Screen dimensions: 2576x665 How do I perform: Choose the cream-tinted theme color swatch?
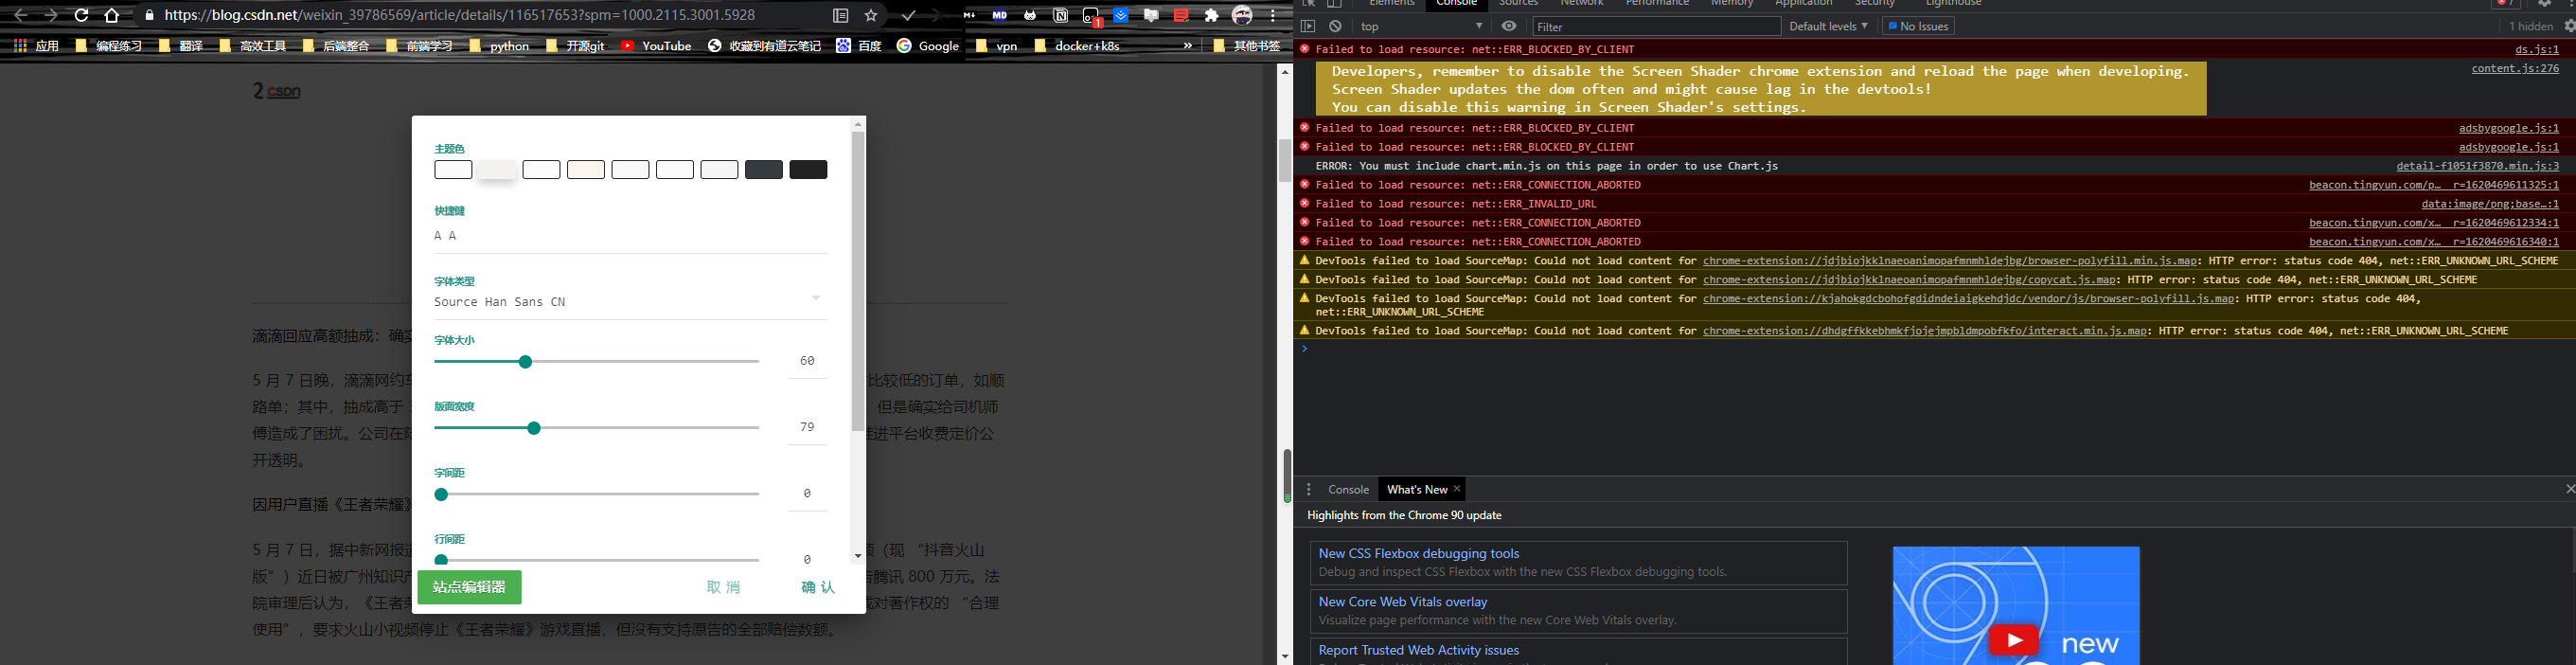[586, 170]
